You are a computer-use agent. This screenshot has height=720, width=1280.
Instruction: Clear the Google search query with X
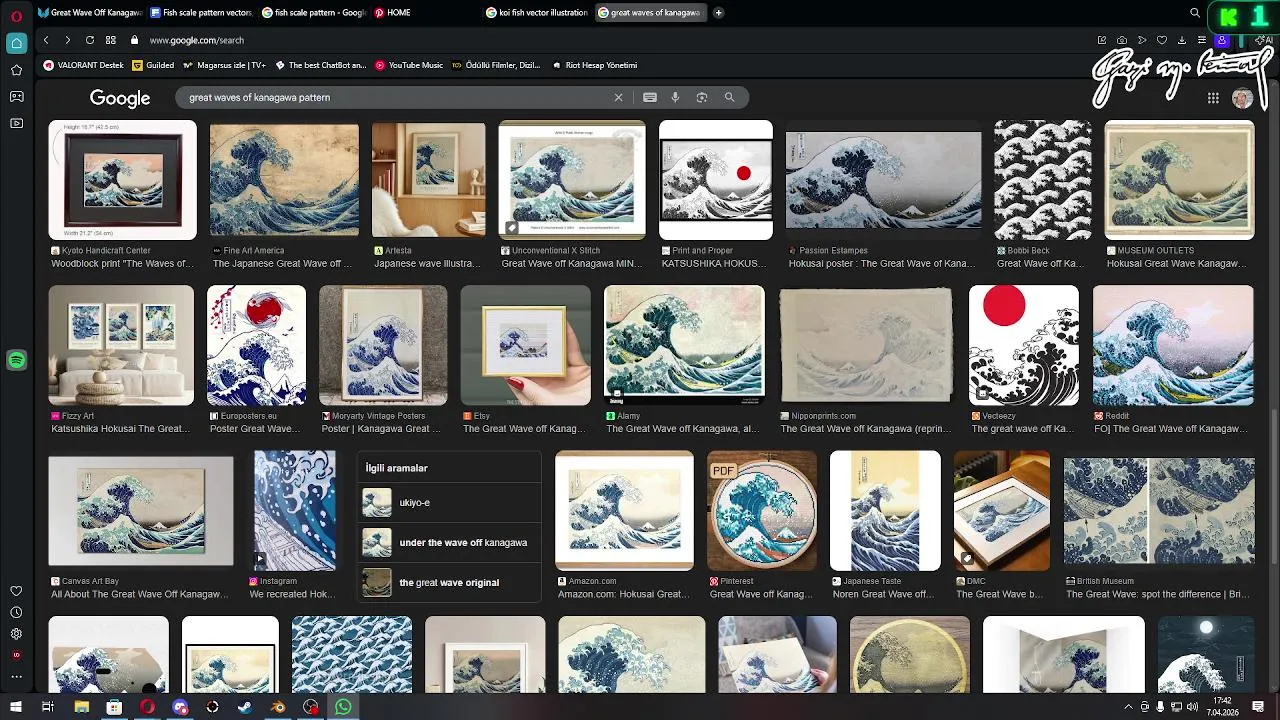[x=618, y=97]
